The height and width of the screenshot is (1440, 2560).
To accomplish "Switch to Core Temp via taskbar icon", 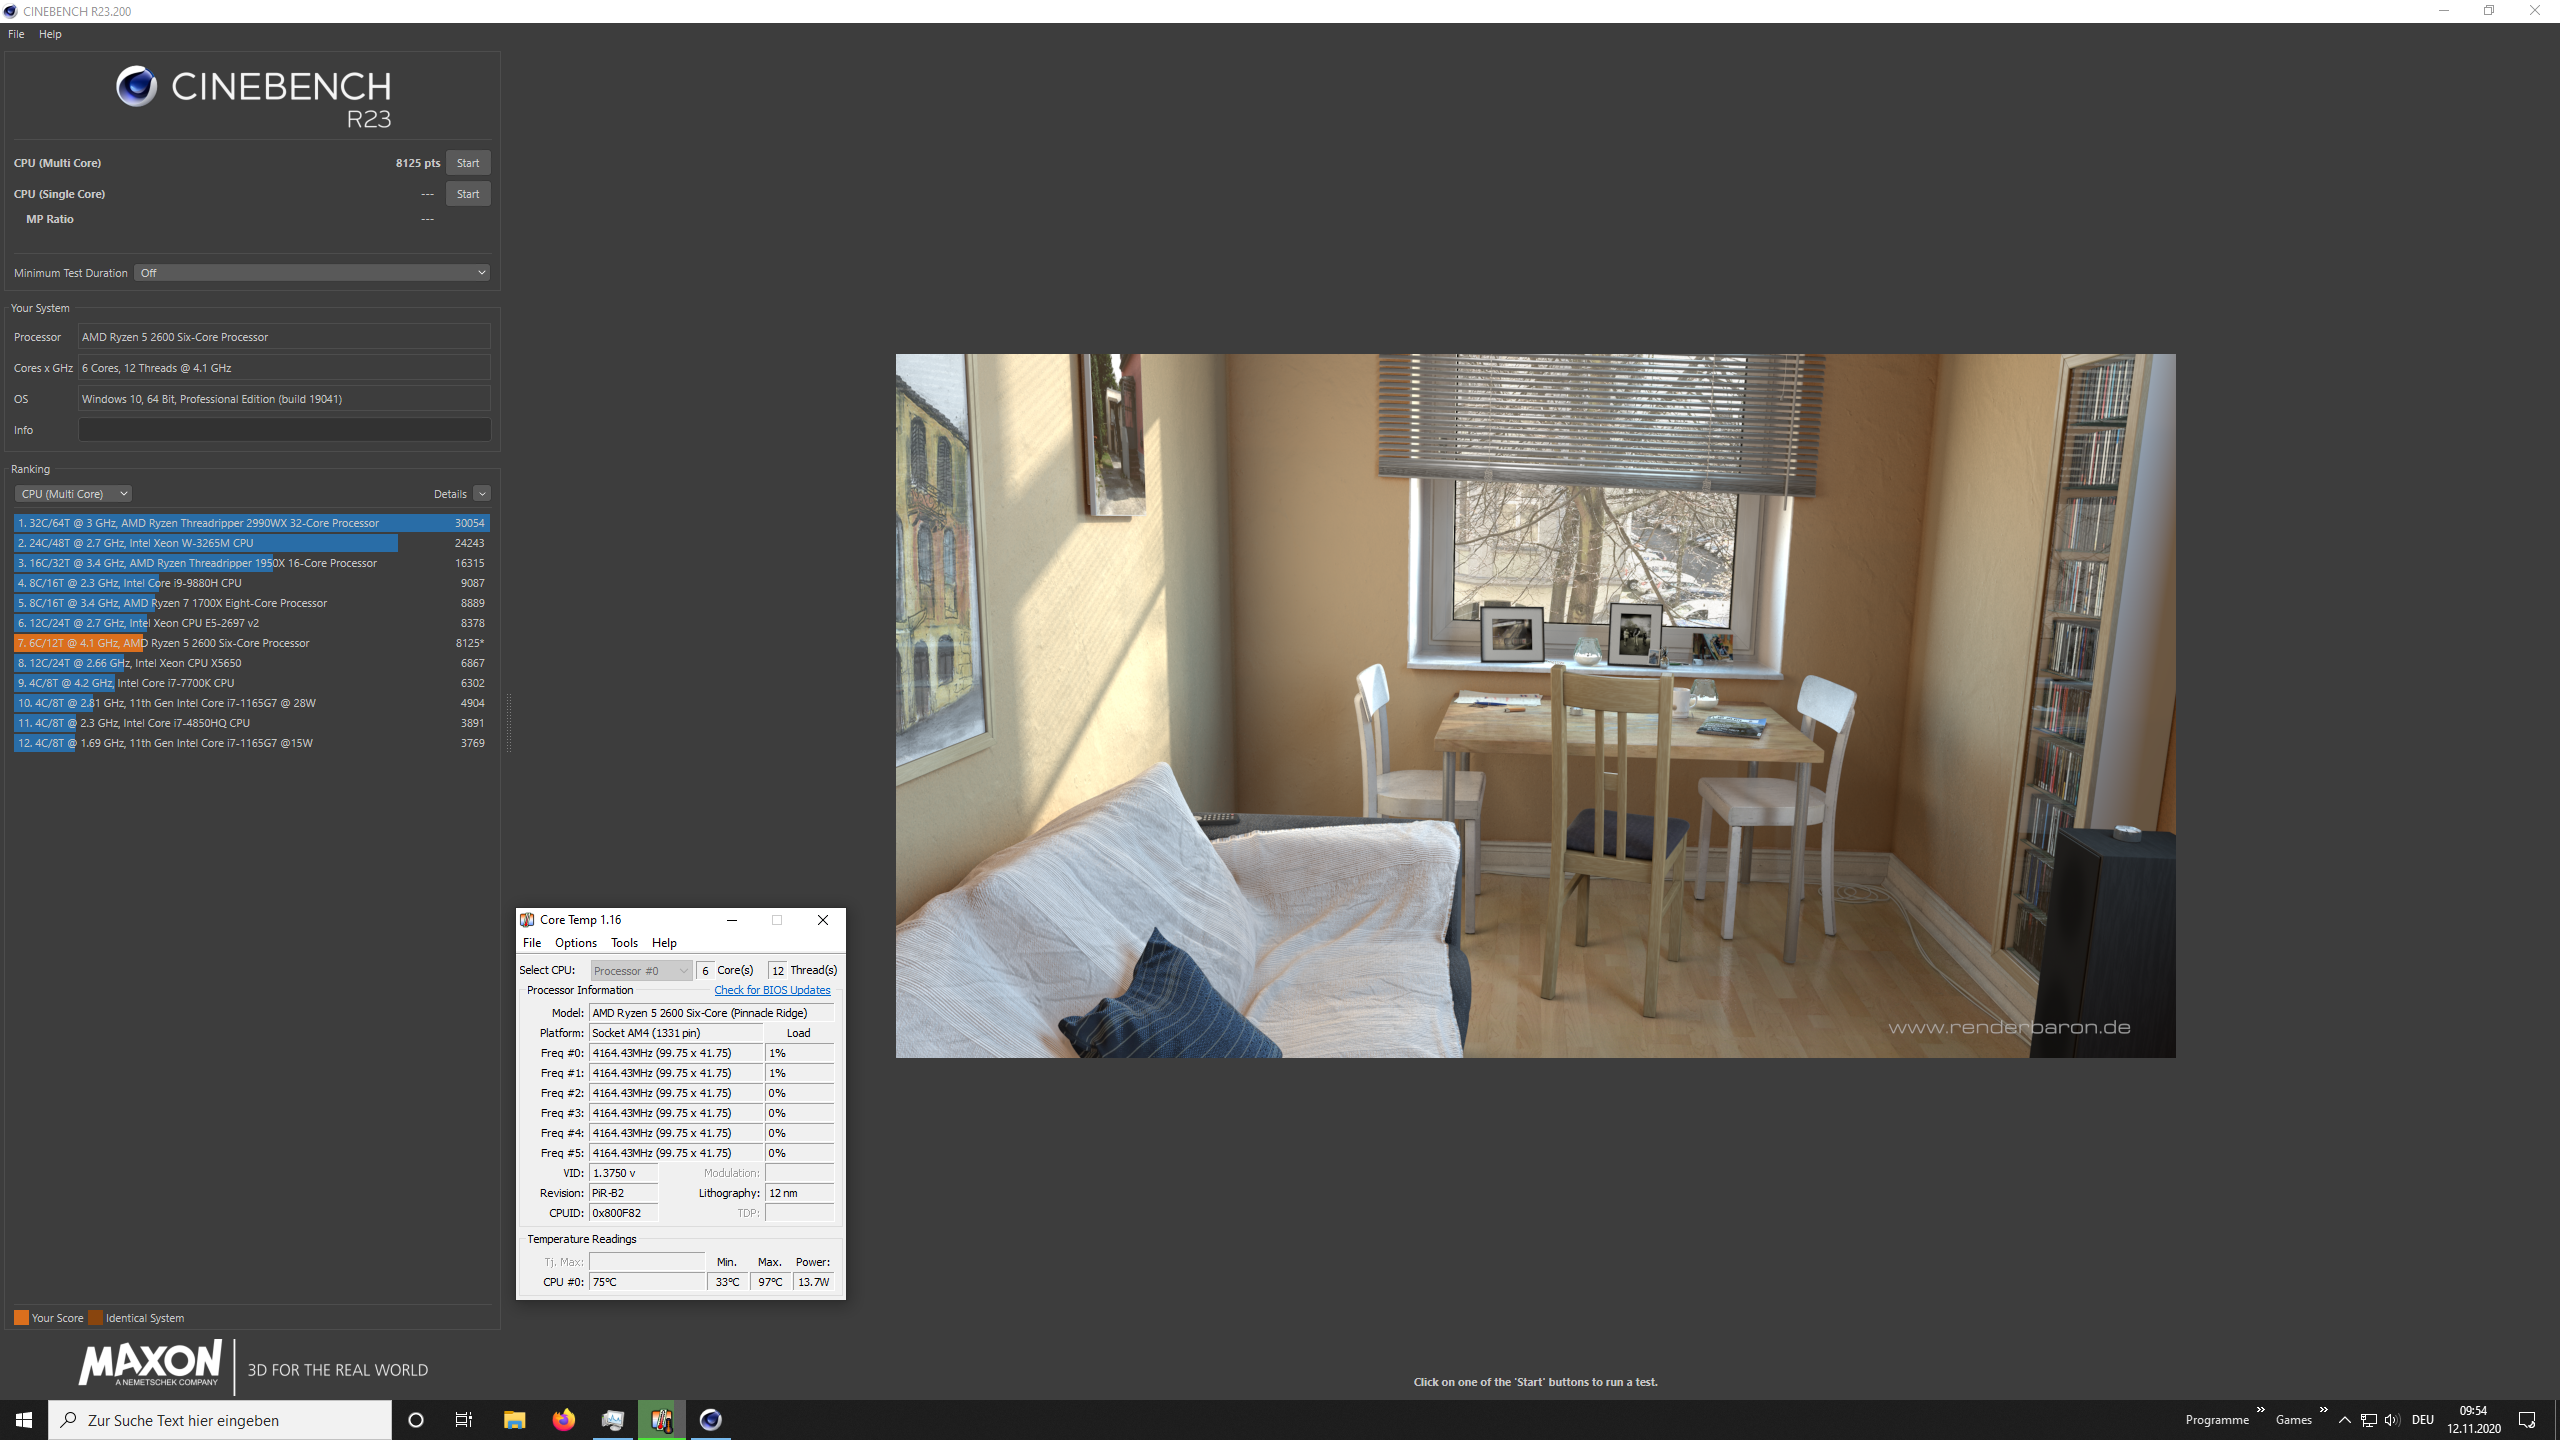I will 662,1420.
